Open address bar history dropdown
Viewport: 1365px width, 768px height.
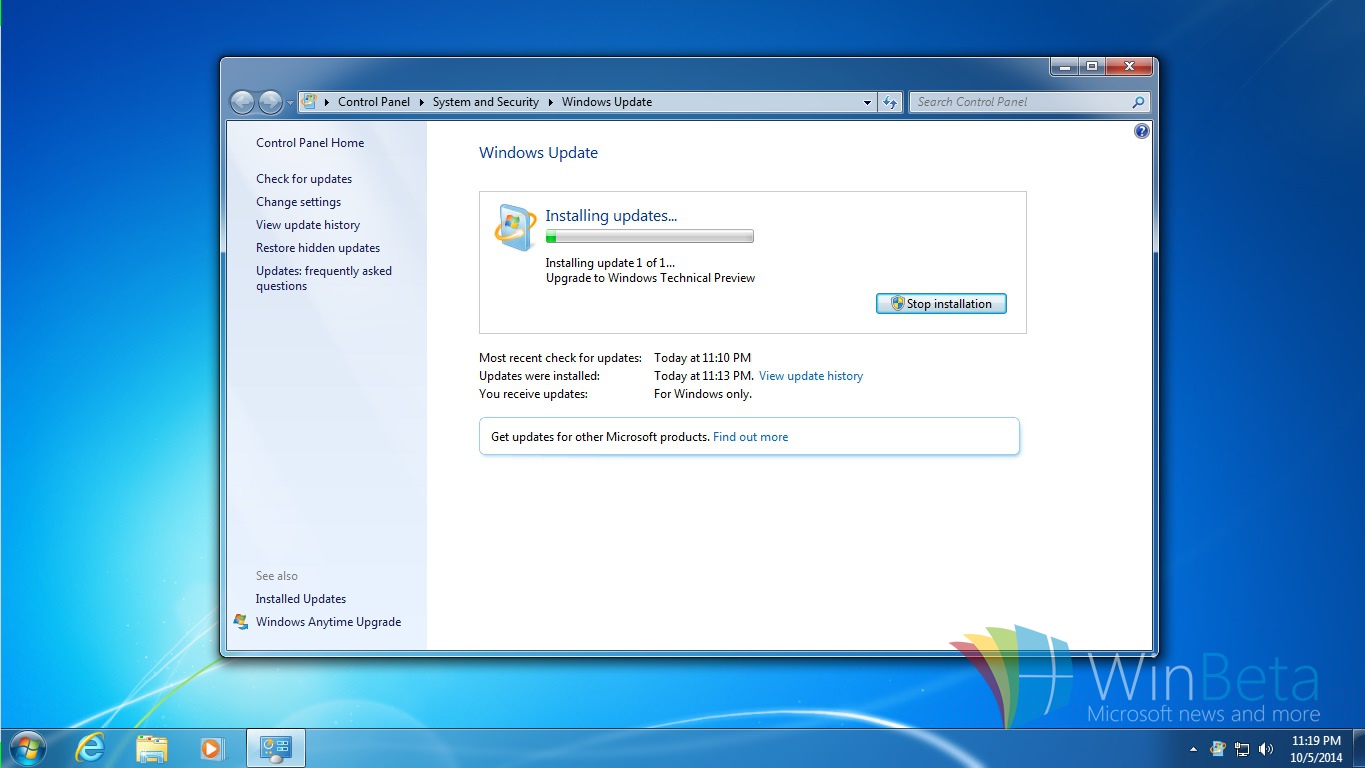coord(867,102)
